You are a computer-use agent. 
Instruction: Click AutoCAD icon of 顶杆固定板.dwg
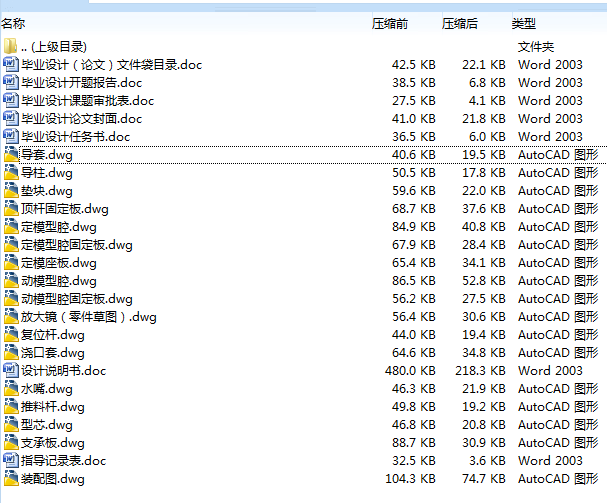coord(11,208)
